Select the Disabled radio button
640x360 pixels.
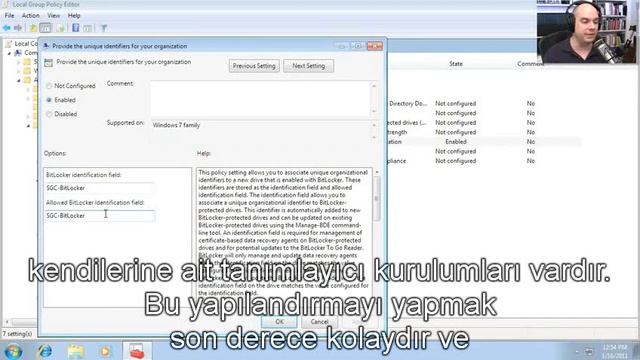pyautogui.click(x=49, y=114)
